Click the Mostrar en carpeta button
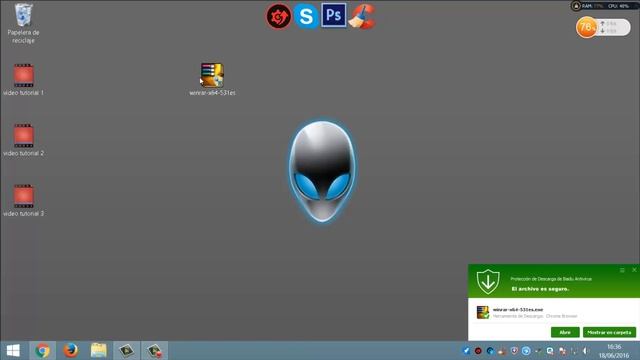The image size is (640, 360). click(x=609, y=332)
